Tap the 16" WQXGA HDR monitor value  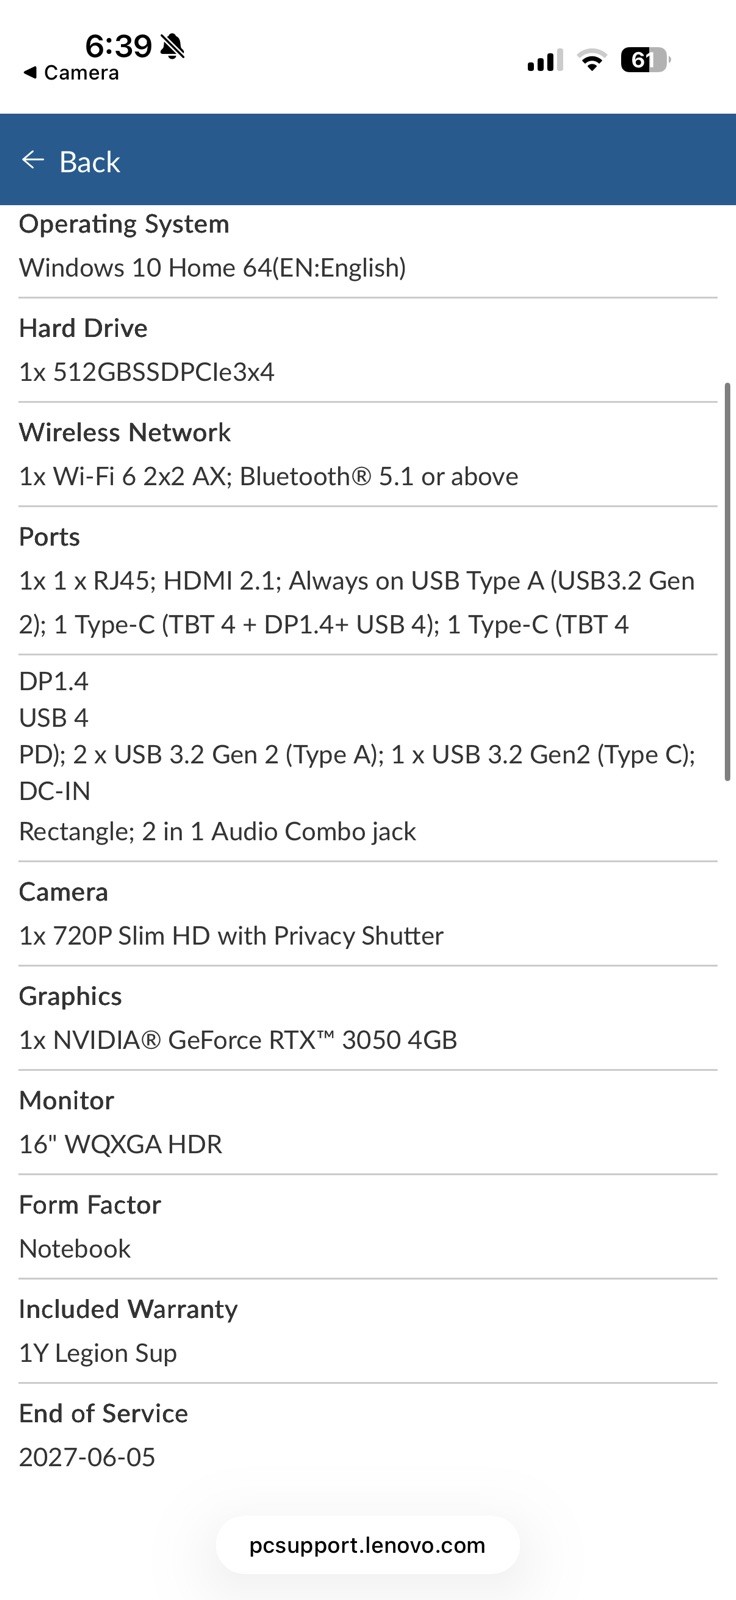[121, 1144]
